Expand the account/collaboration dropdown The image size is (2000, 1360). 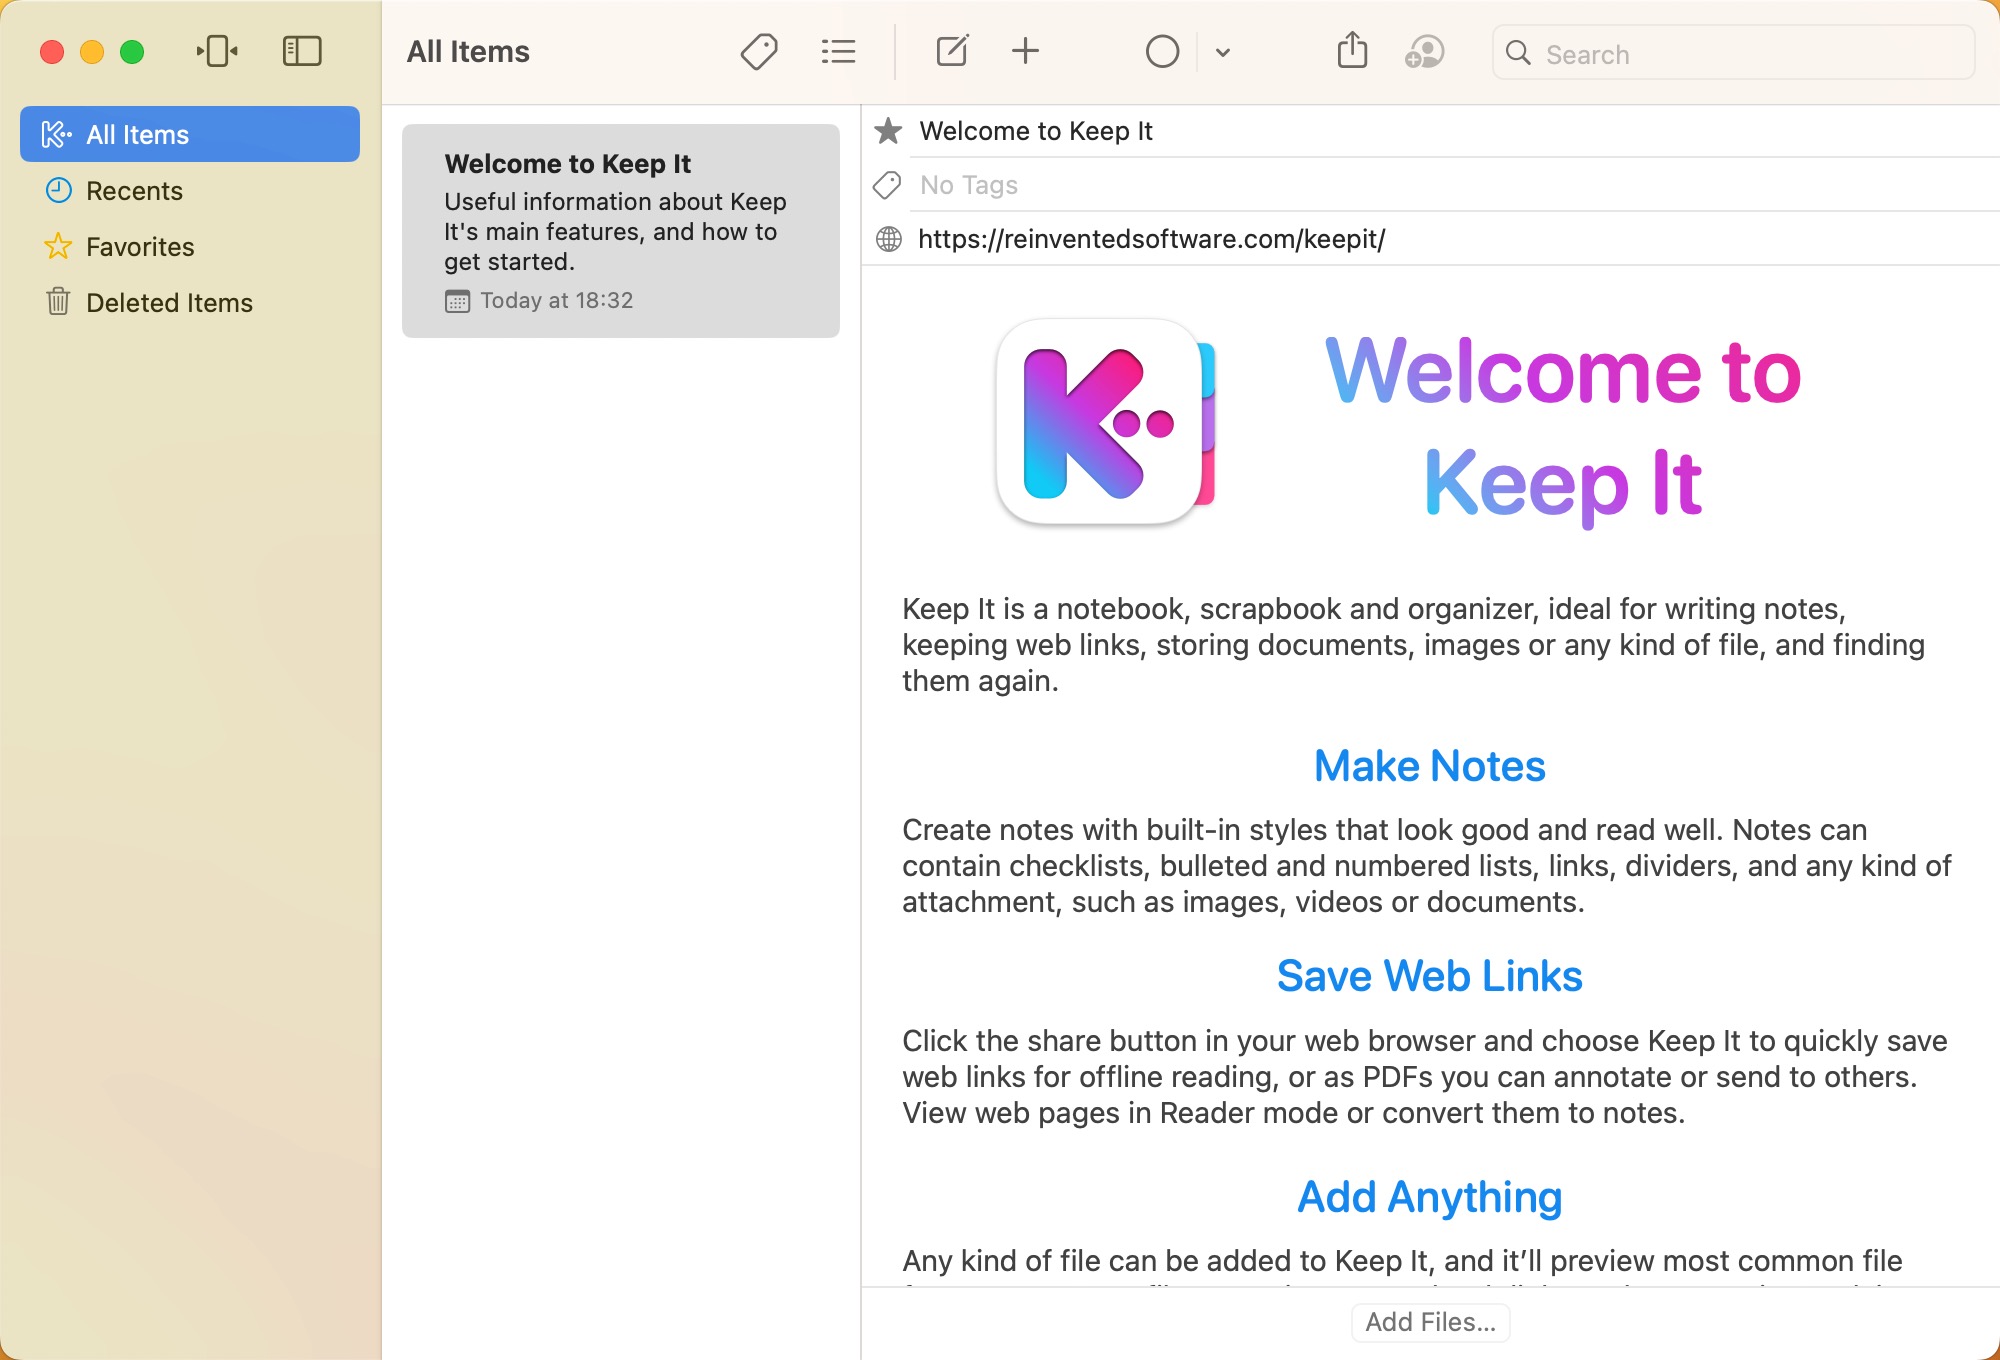pyautogui.click(x=1423, y=52)
